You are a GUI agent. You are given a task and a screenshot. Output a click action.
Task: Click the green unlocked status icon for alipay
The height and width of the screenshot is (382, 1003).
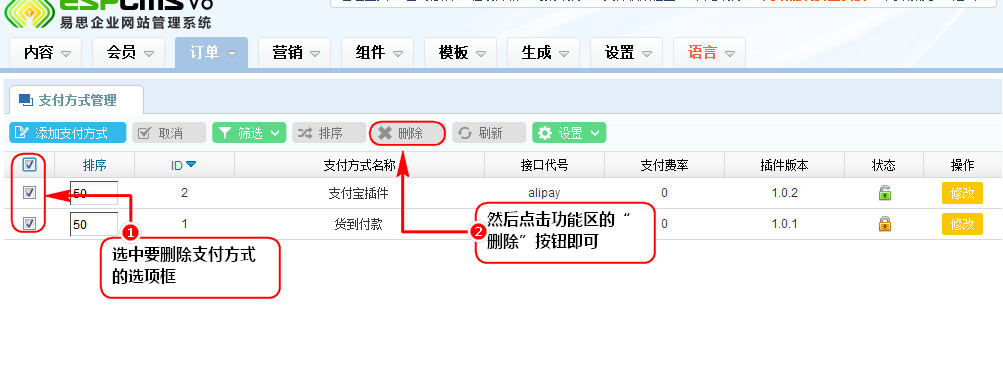point(885,193)
